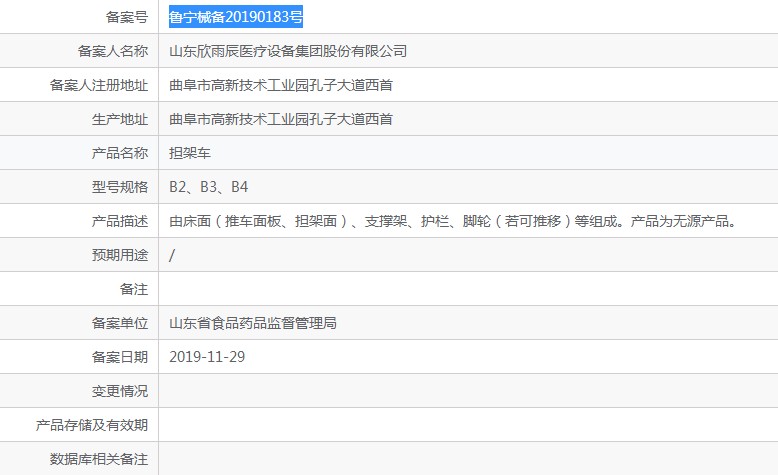Click the production address value in 生产地址 row
The image size is (778, 475).
point(281,119)
